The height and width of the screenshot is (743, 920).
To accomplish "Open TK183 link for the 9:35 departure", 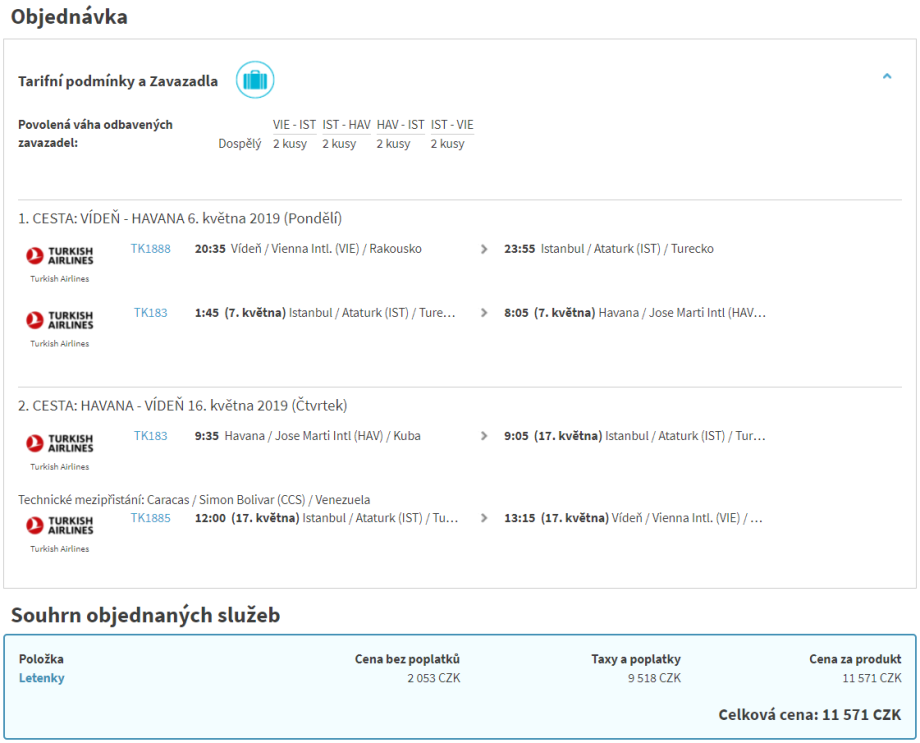I will [x=151, y=436].
